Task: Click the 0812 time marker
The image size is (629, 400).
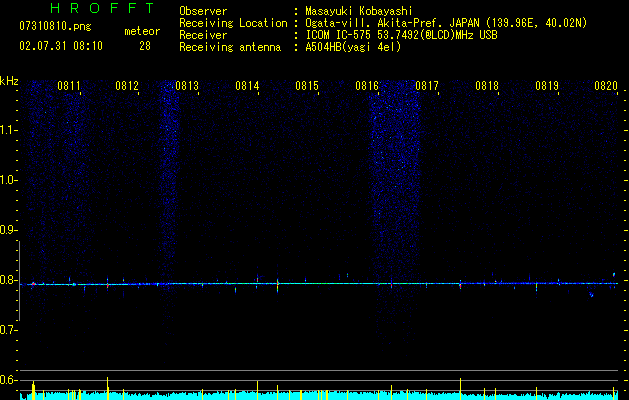Action: (x=127, y=86)
